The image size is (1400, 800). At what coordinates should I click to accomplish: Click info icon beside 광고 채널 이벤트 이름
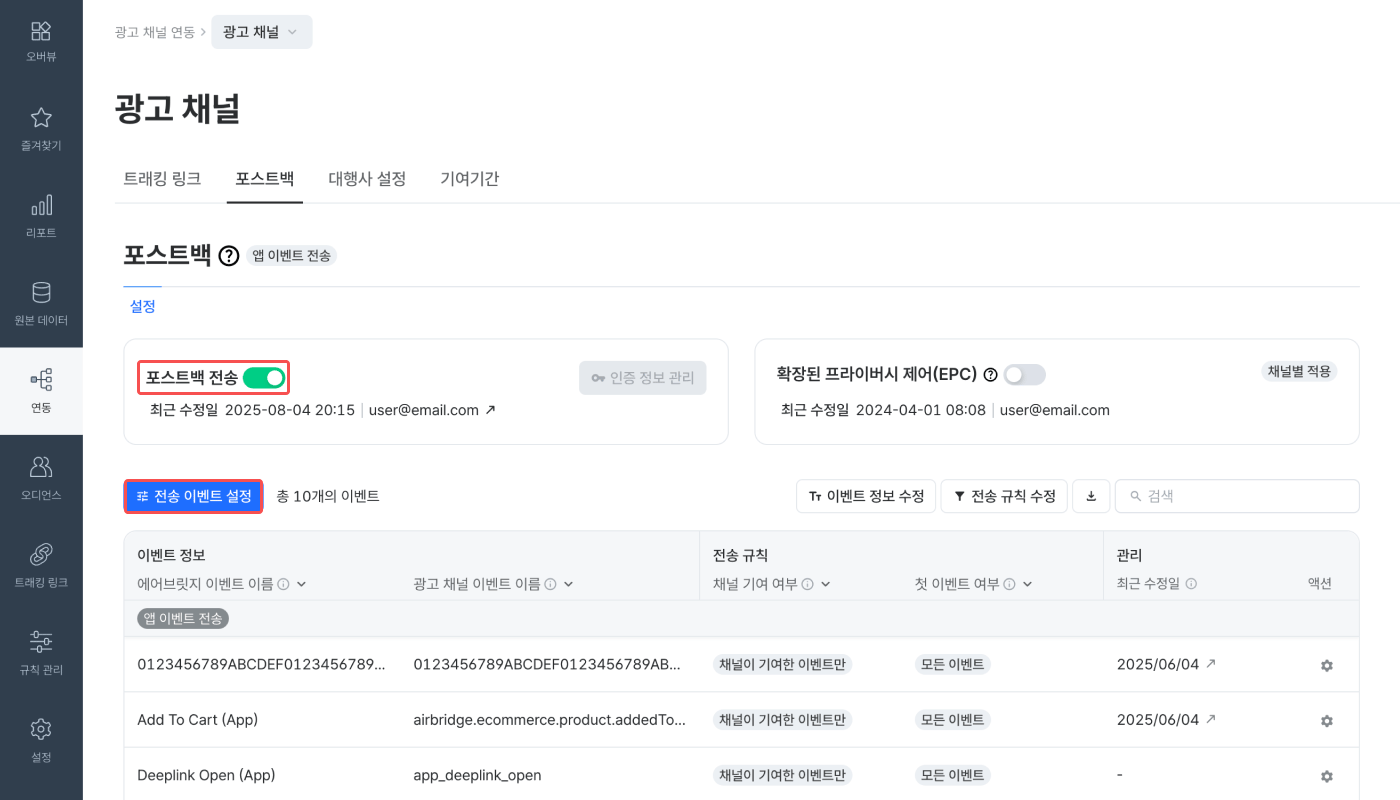tap(551, 584)
